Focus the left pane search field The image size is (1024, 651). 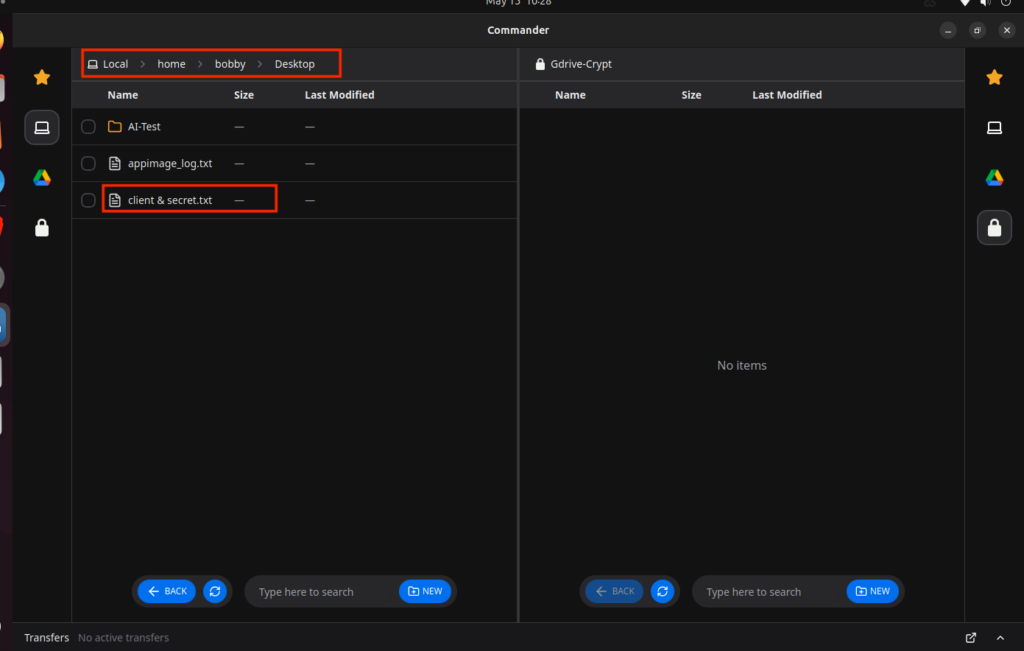coord(322,592)
